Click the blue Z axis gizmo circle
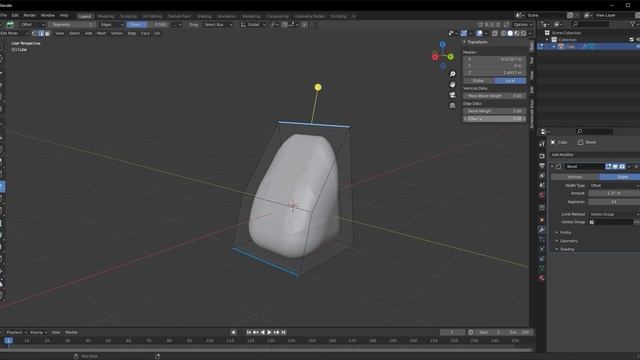The height and width of the screenshot is (360, 640). tap(442, 44)
